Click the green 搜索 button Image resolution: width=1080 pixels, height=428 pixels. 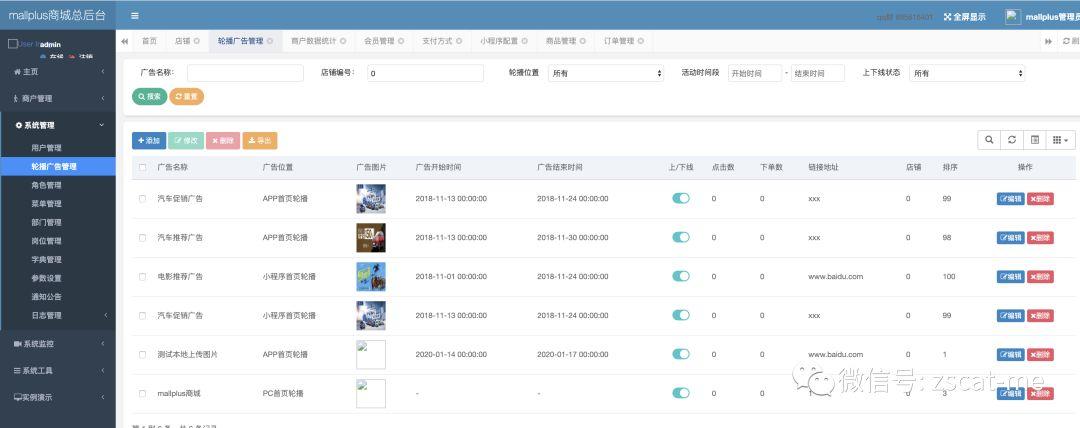point(149,96)
